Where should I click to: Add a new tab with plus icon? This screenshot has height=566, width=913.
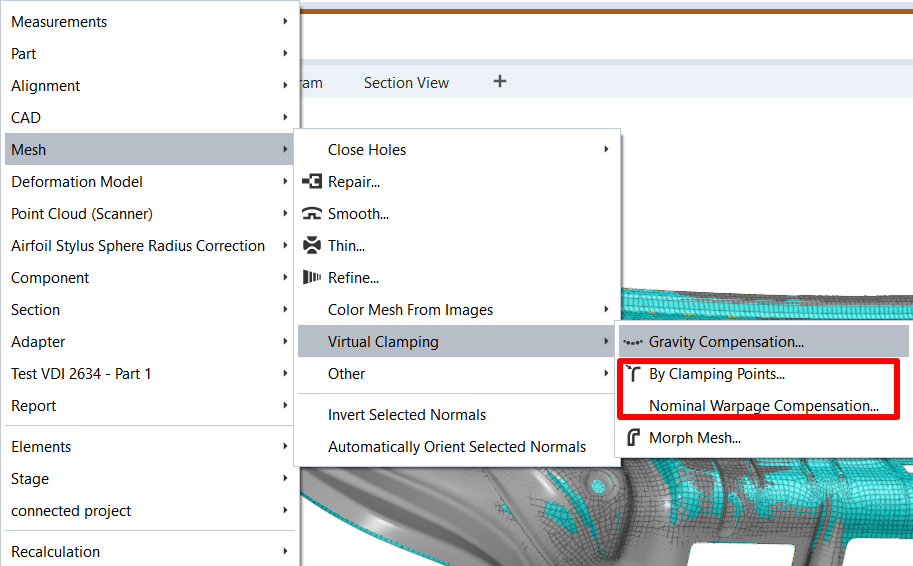500,82
